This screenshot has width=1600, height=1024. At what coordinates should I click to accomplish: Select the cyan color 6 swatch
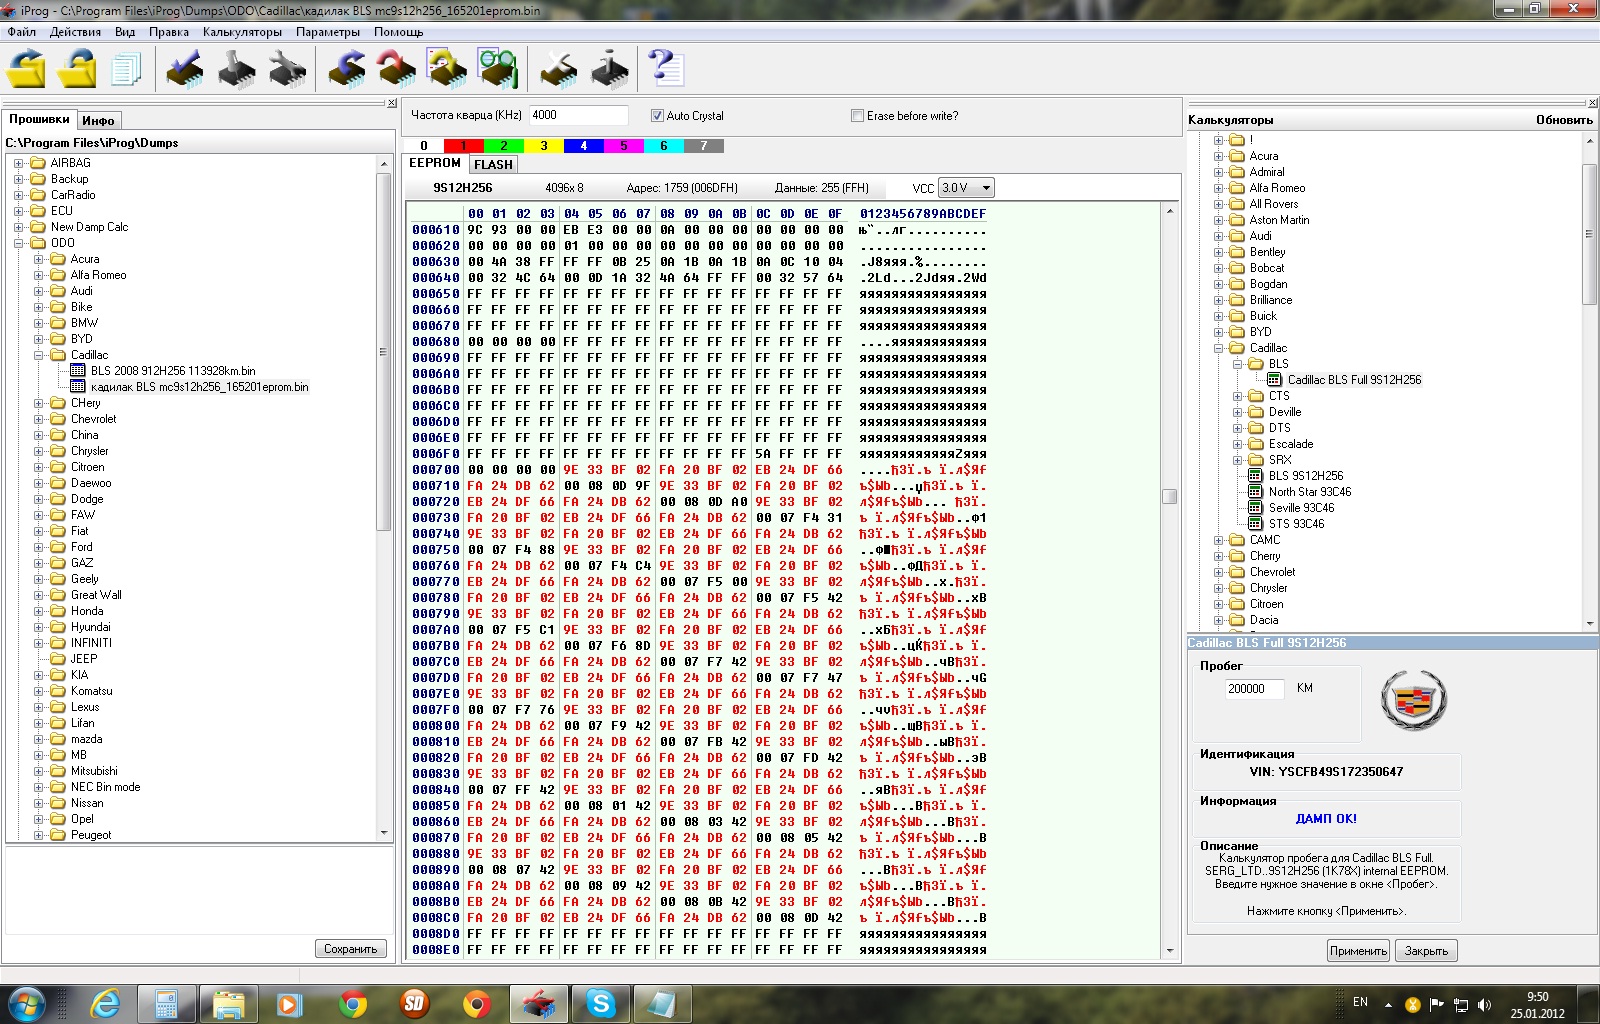click(664, 146)
